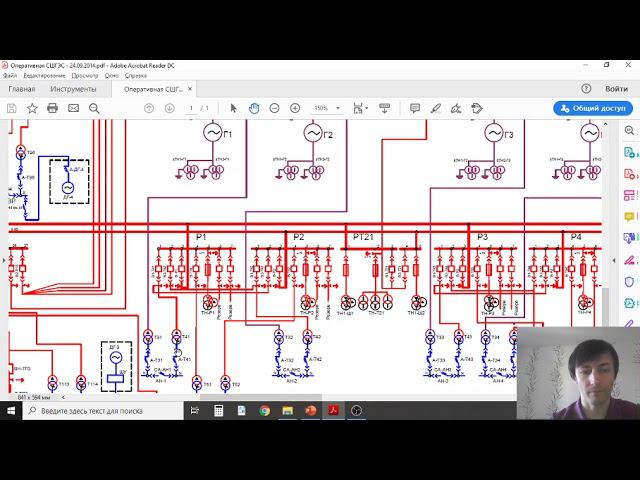The width and height of the screenshot is (640, 480).
Task: Click the Р3 section label
Action: click(482, 237)
